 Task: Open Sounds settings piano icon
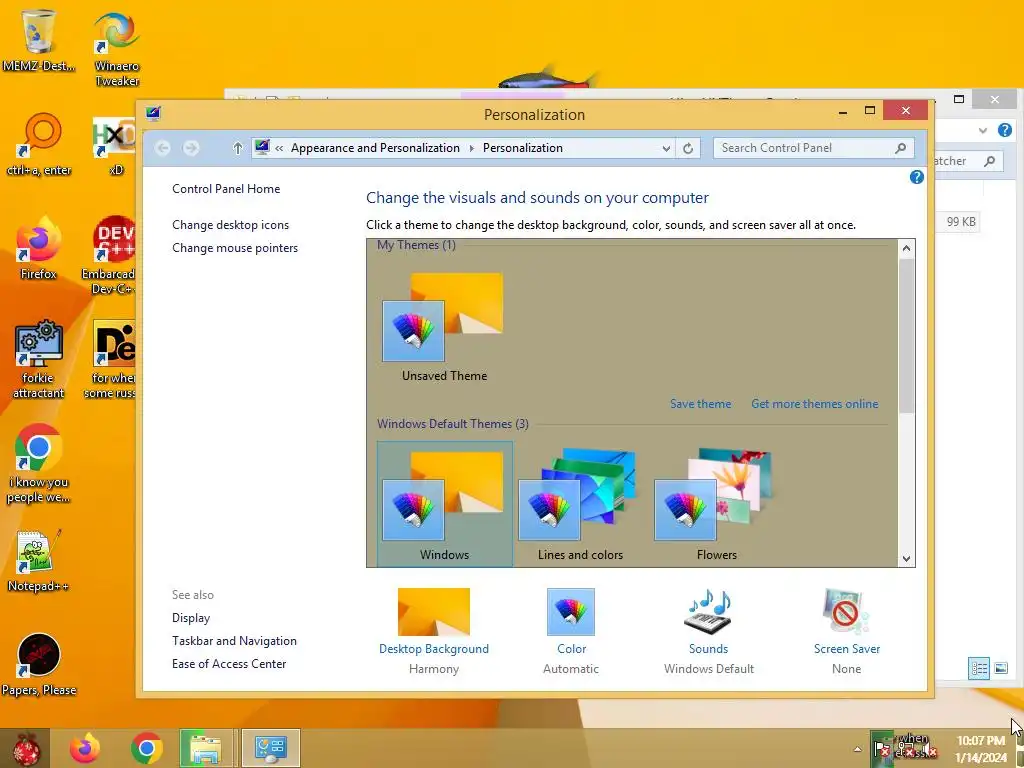[709, 611]
